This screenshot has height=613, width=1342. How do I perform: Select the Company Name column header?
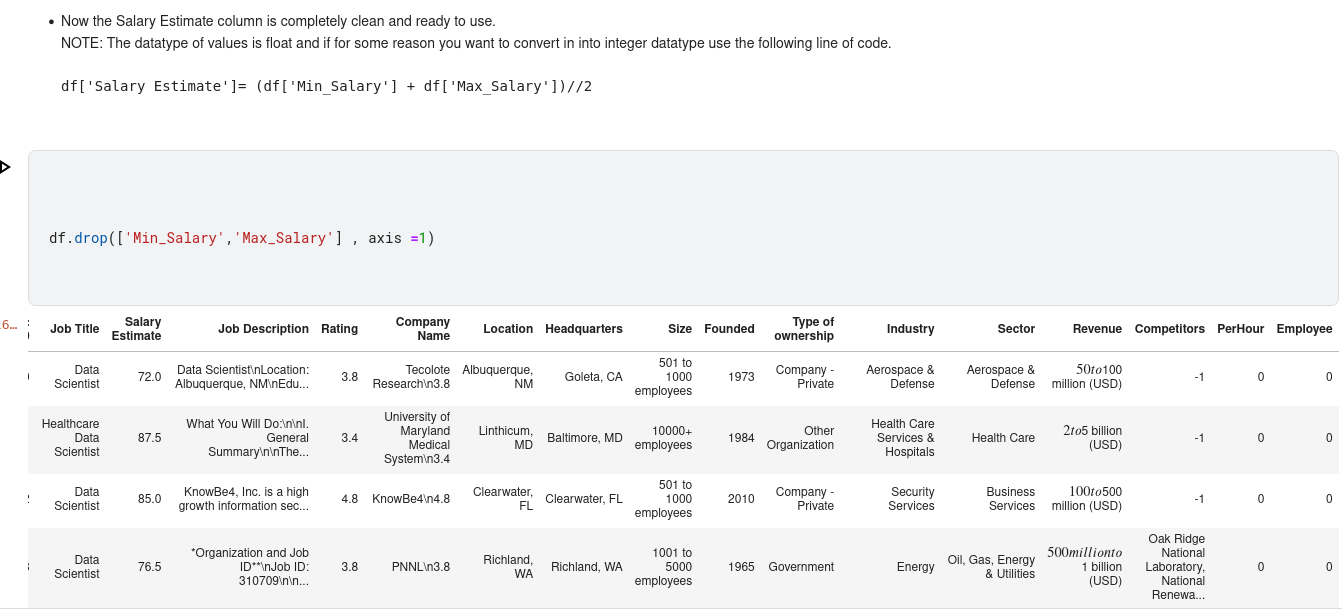click(x=422, y=329)
